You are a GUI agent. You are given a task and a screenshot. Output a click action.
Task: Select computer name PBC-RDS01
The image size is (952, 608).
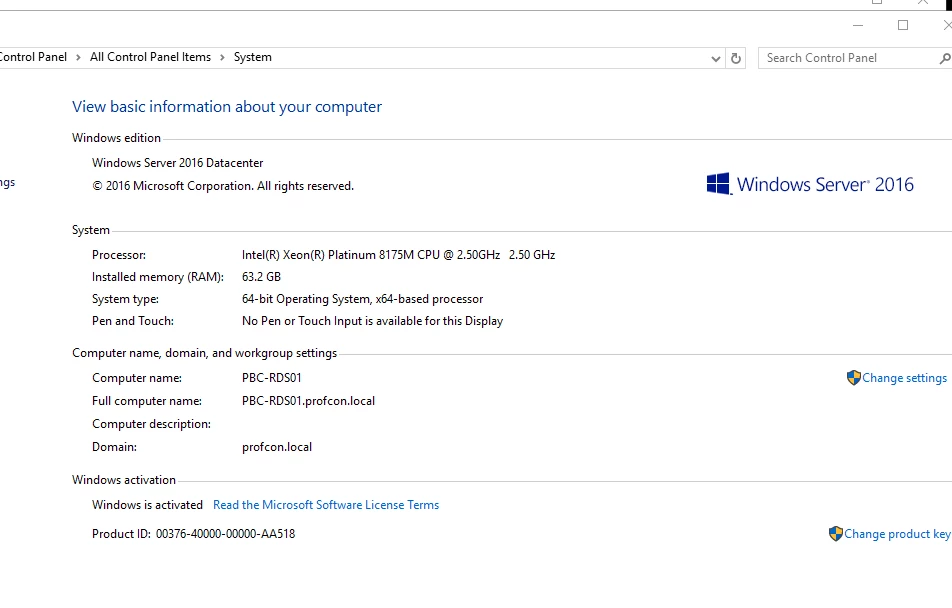tap(271, 378)
